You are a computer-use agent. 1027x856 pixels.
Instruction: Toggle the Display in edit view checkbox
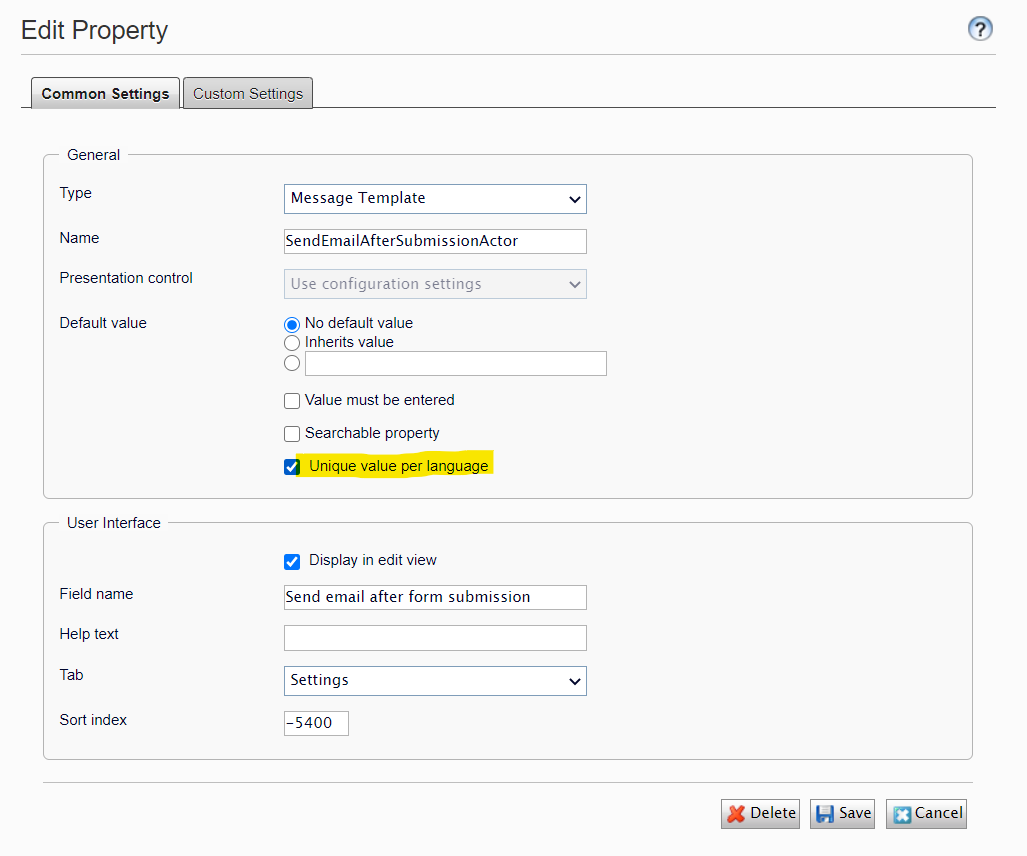pos(292,561)
